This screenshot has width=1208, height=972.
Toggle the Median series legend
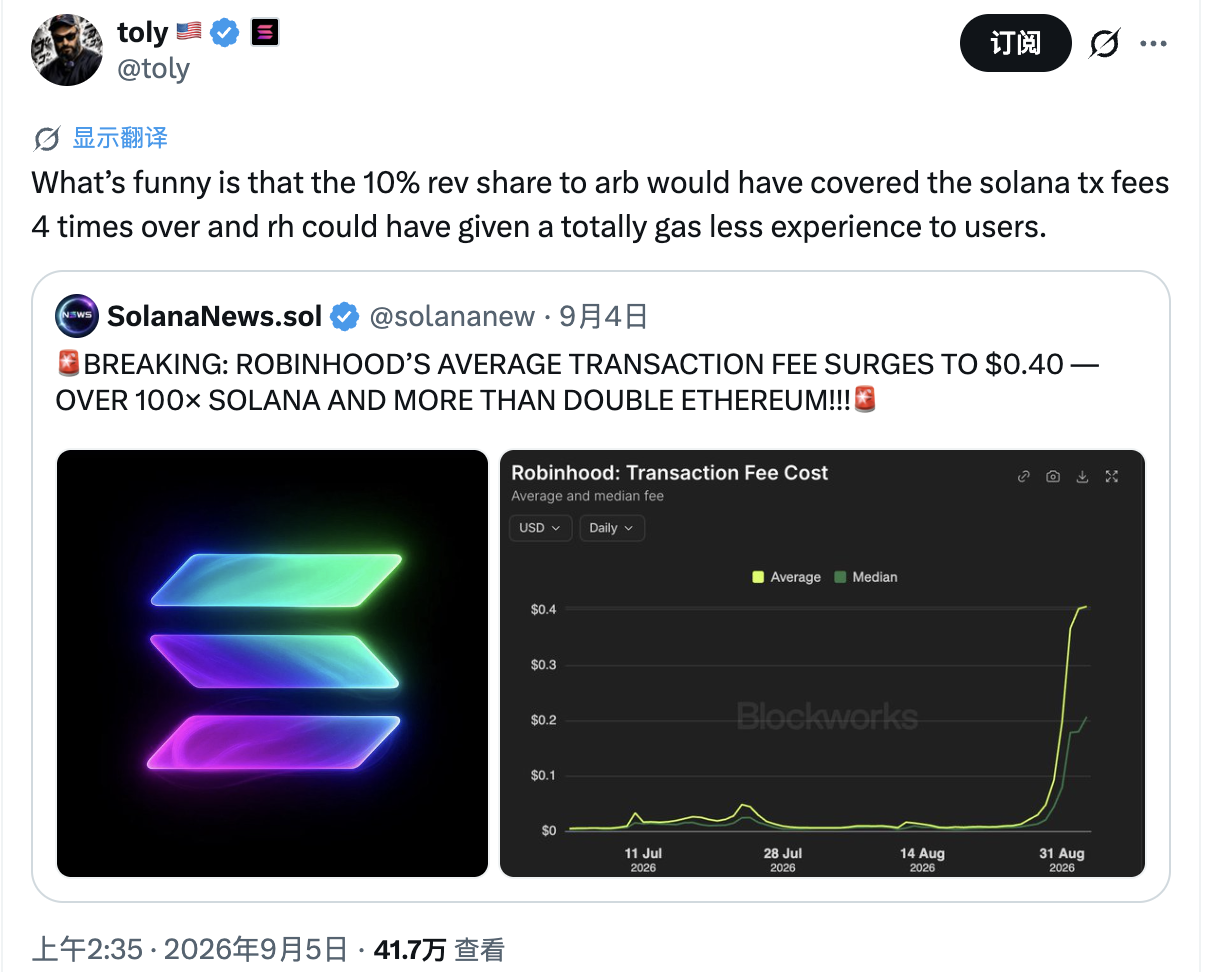pos(866,577)
